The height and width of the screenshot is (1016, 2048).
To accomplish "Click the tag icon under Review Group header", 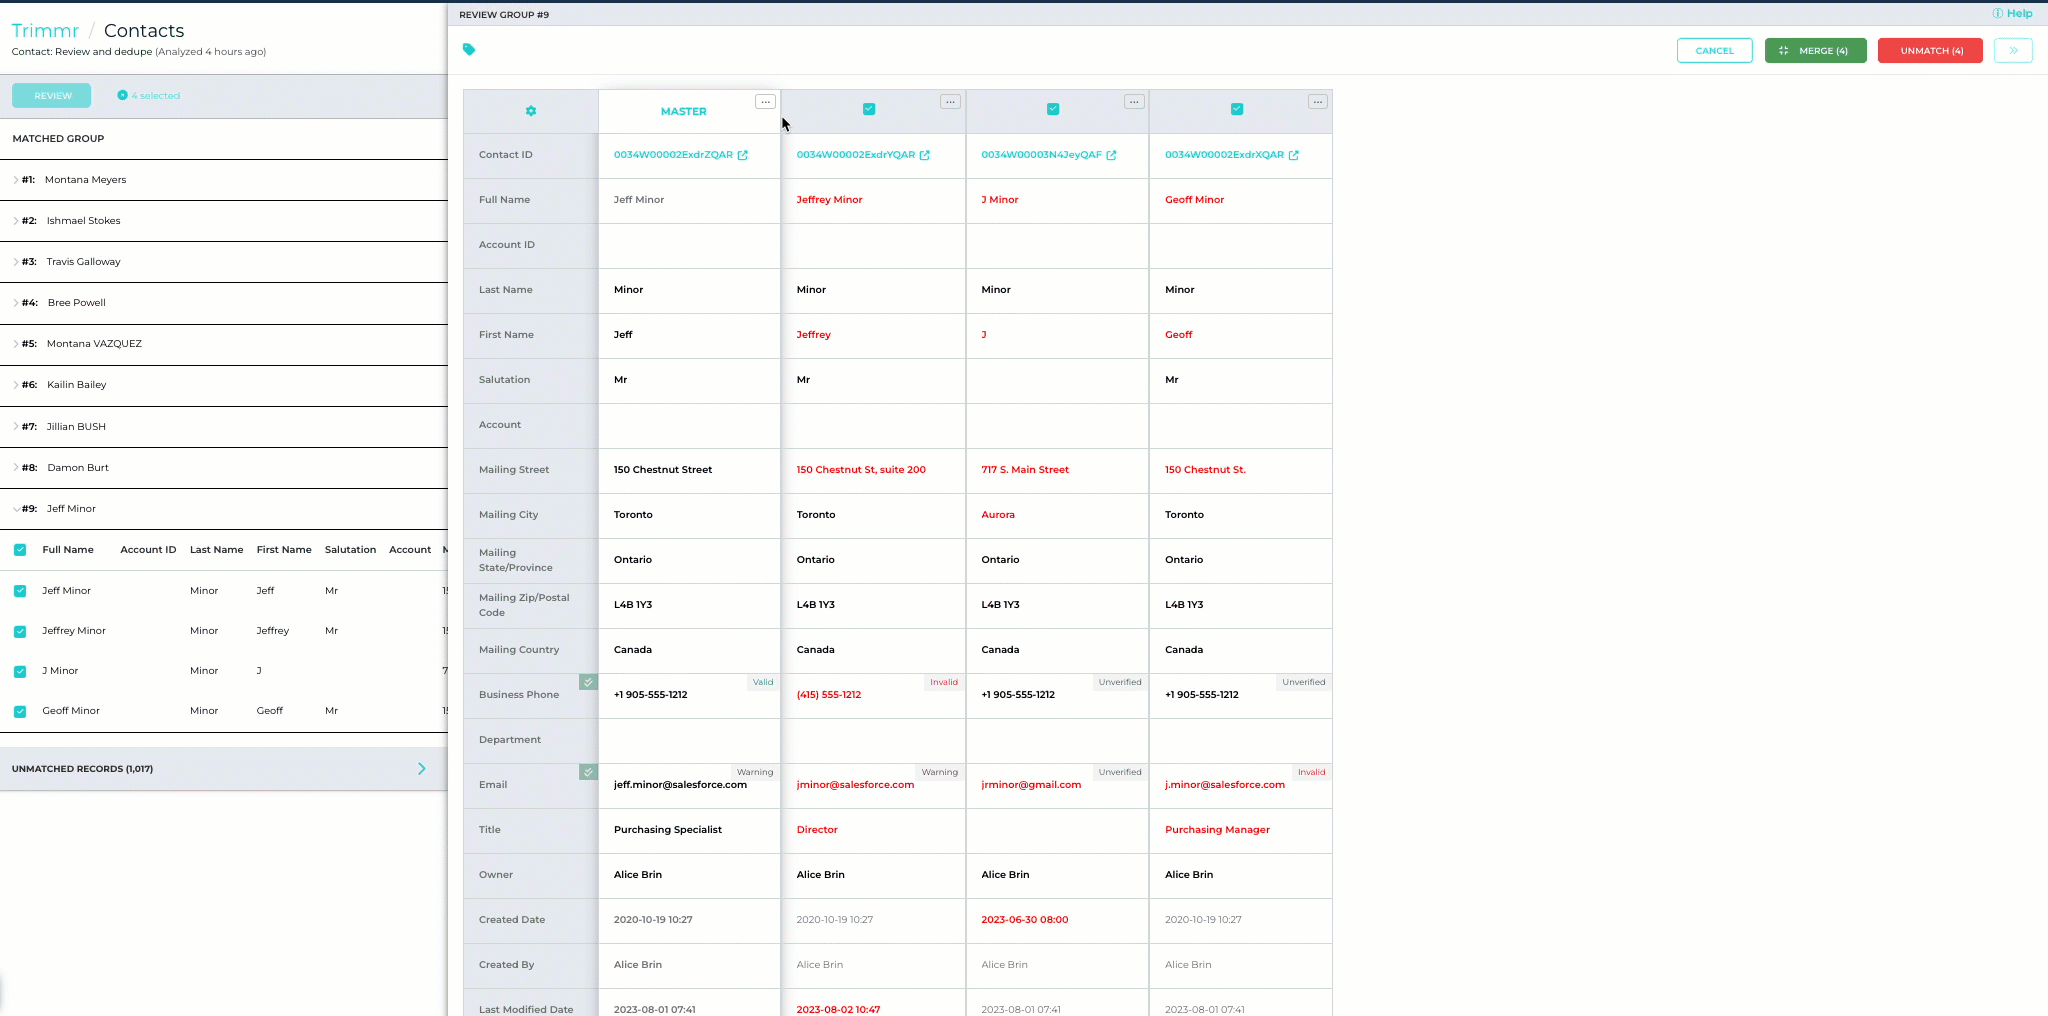I will coord(469,49).
